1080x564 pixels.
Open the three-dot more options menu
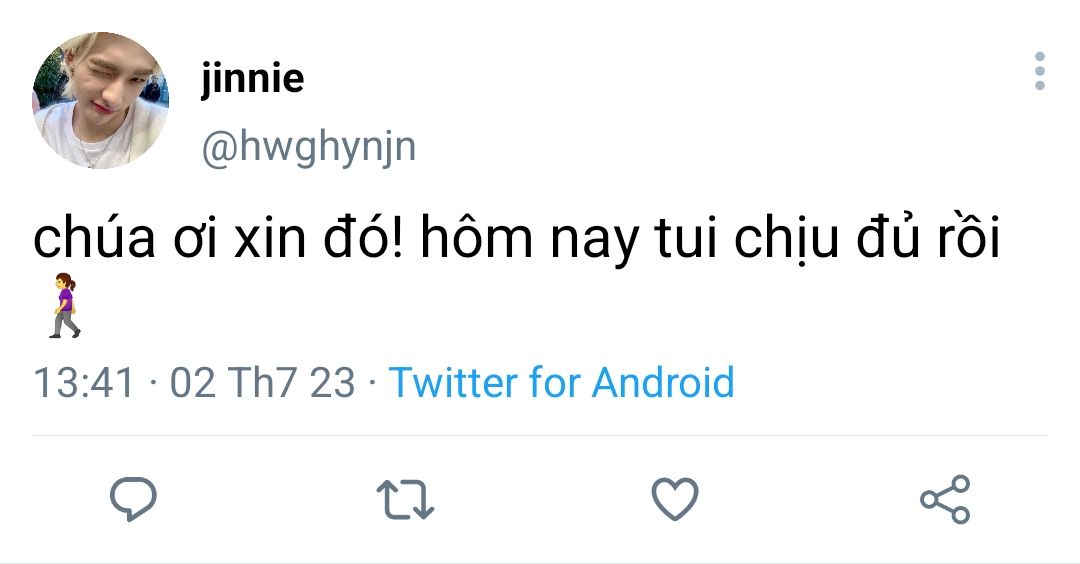point(1040,71)
